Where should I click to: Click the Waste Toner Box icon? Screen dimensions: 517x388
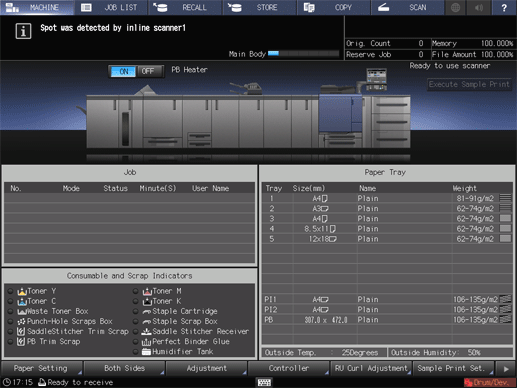22,312
